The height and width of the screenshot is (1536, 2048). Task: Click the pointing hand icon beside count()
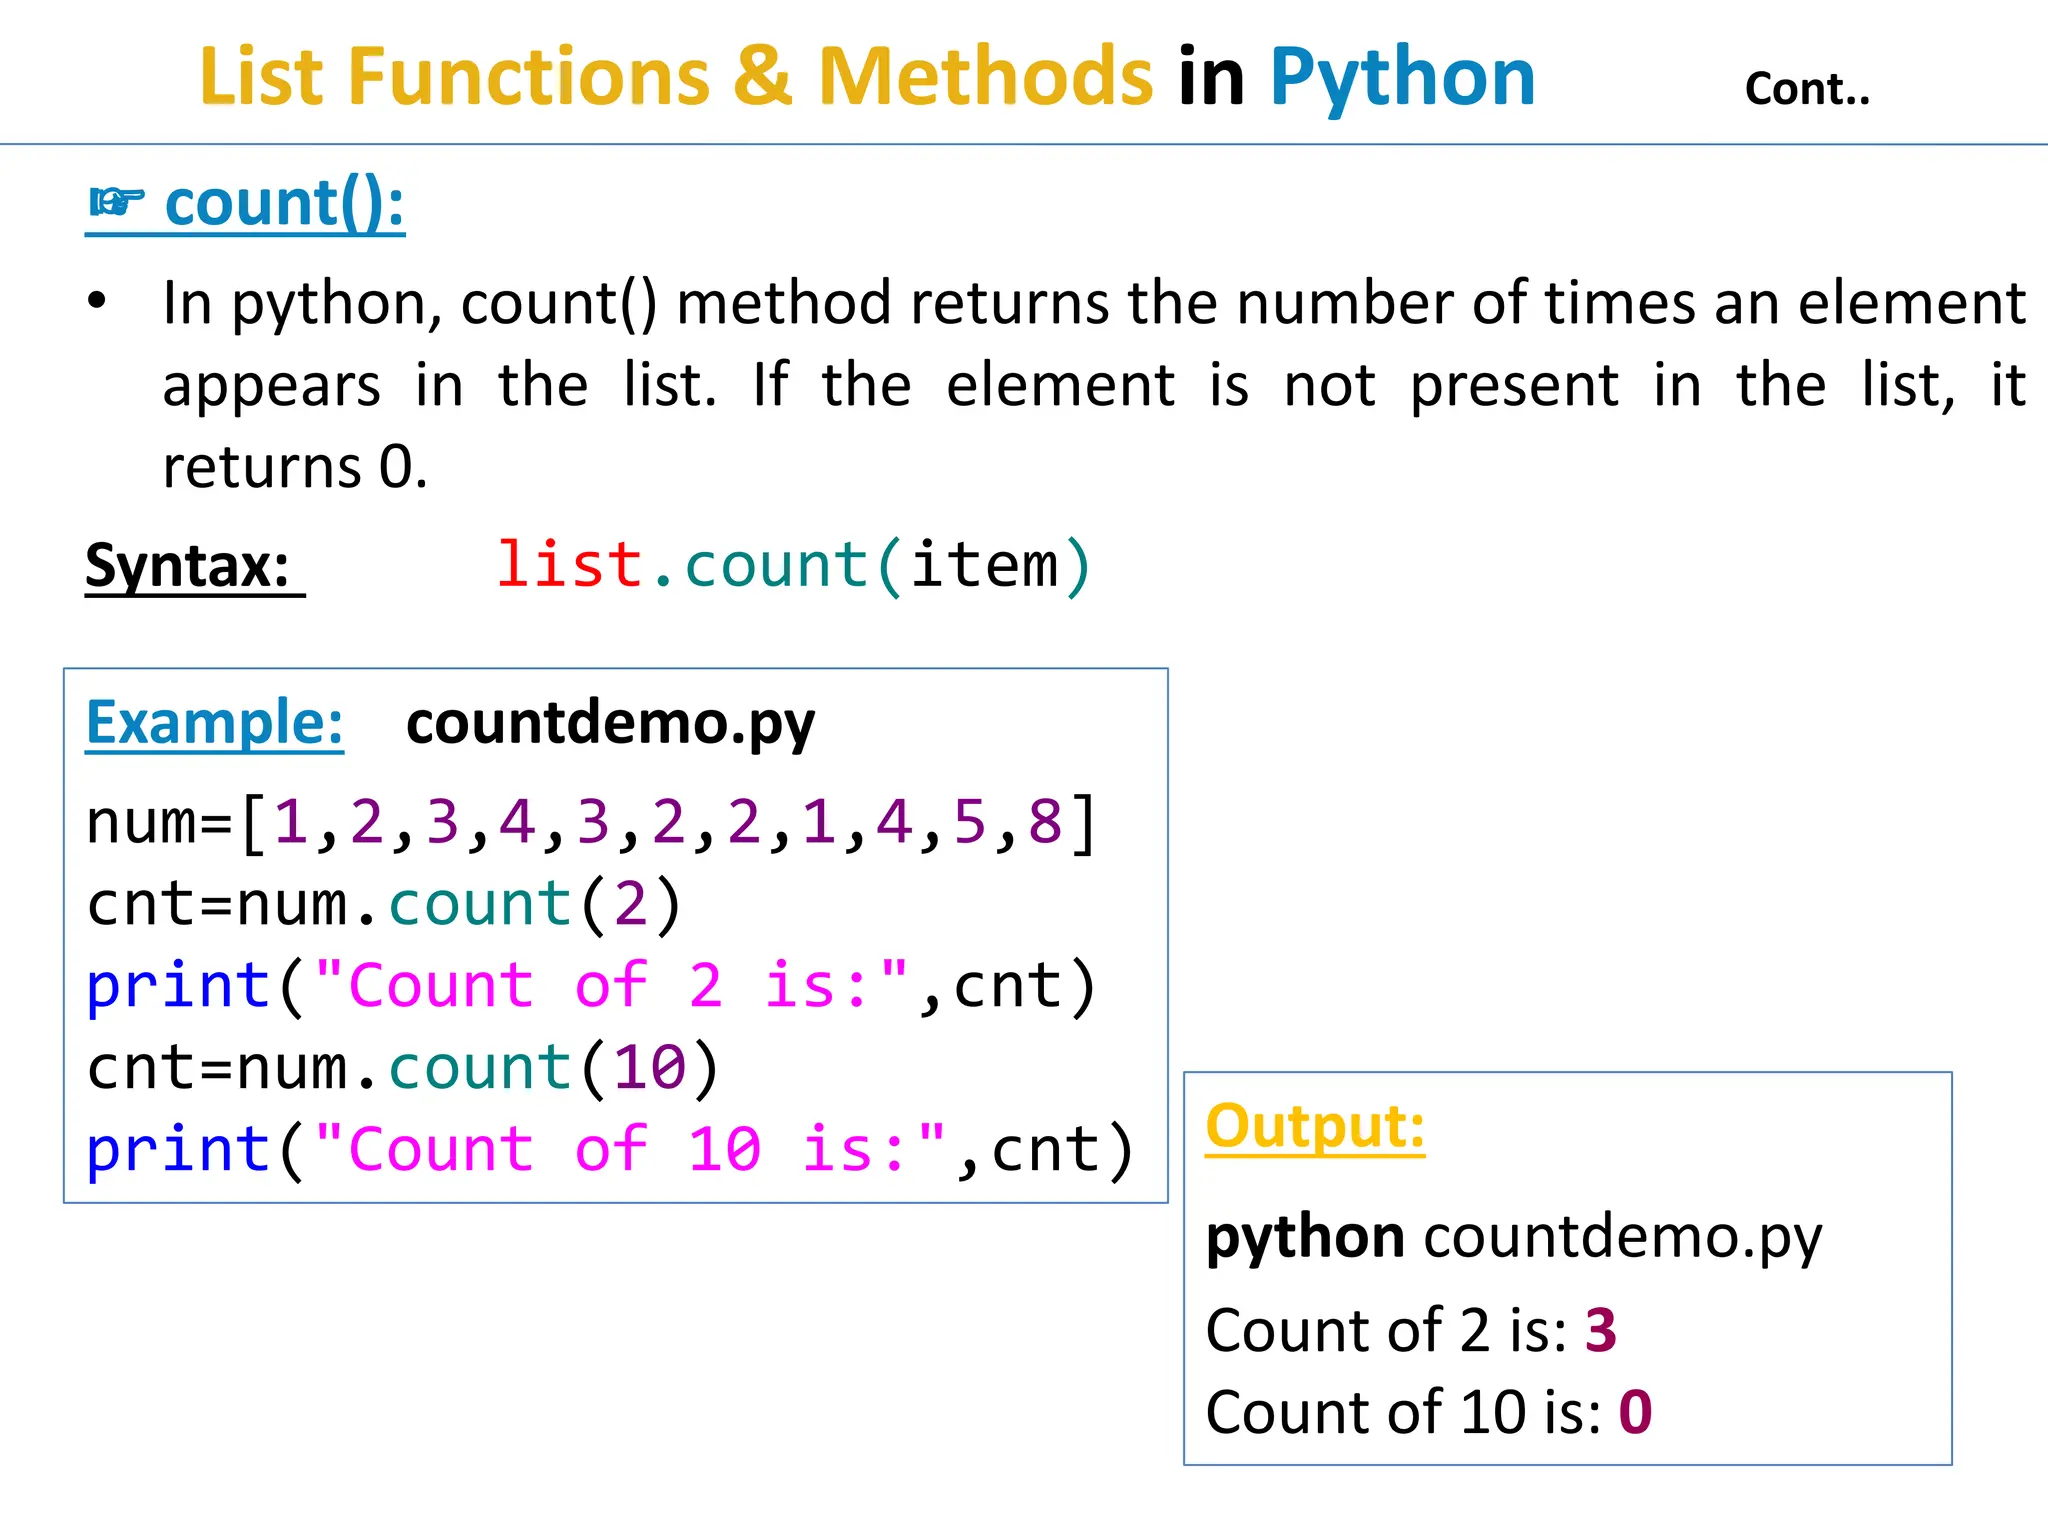(x=117, y=203)
